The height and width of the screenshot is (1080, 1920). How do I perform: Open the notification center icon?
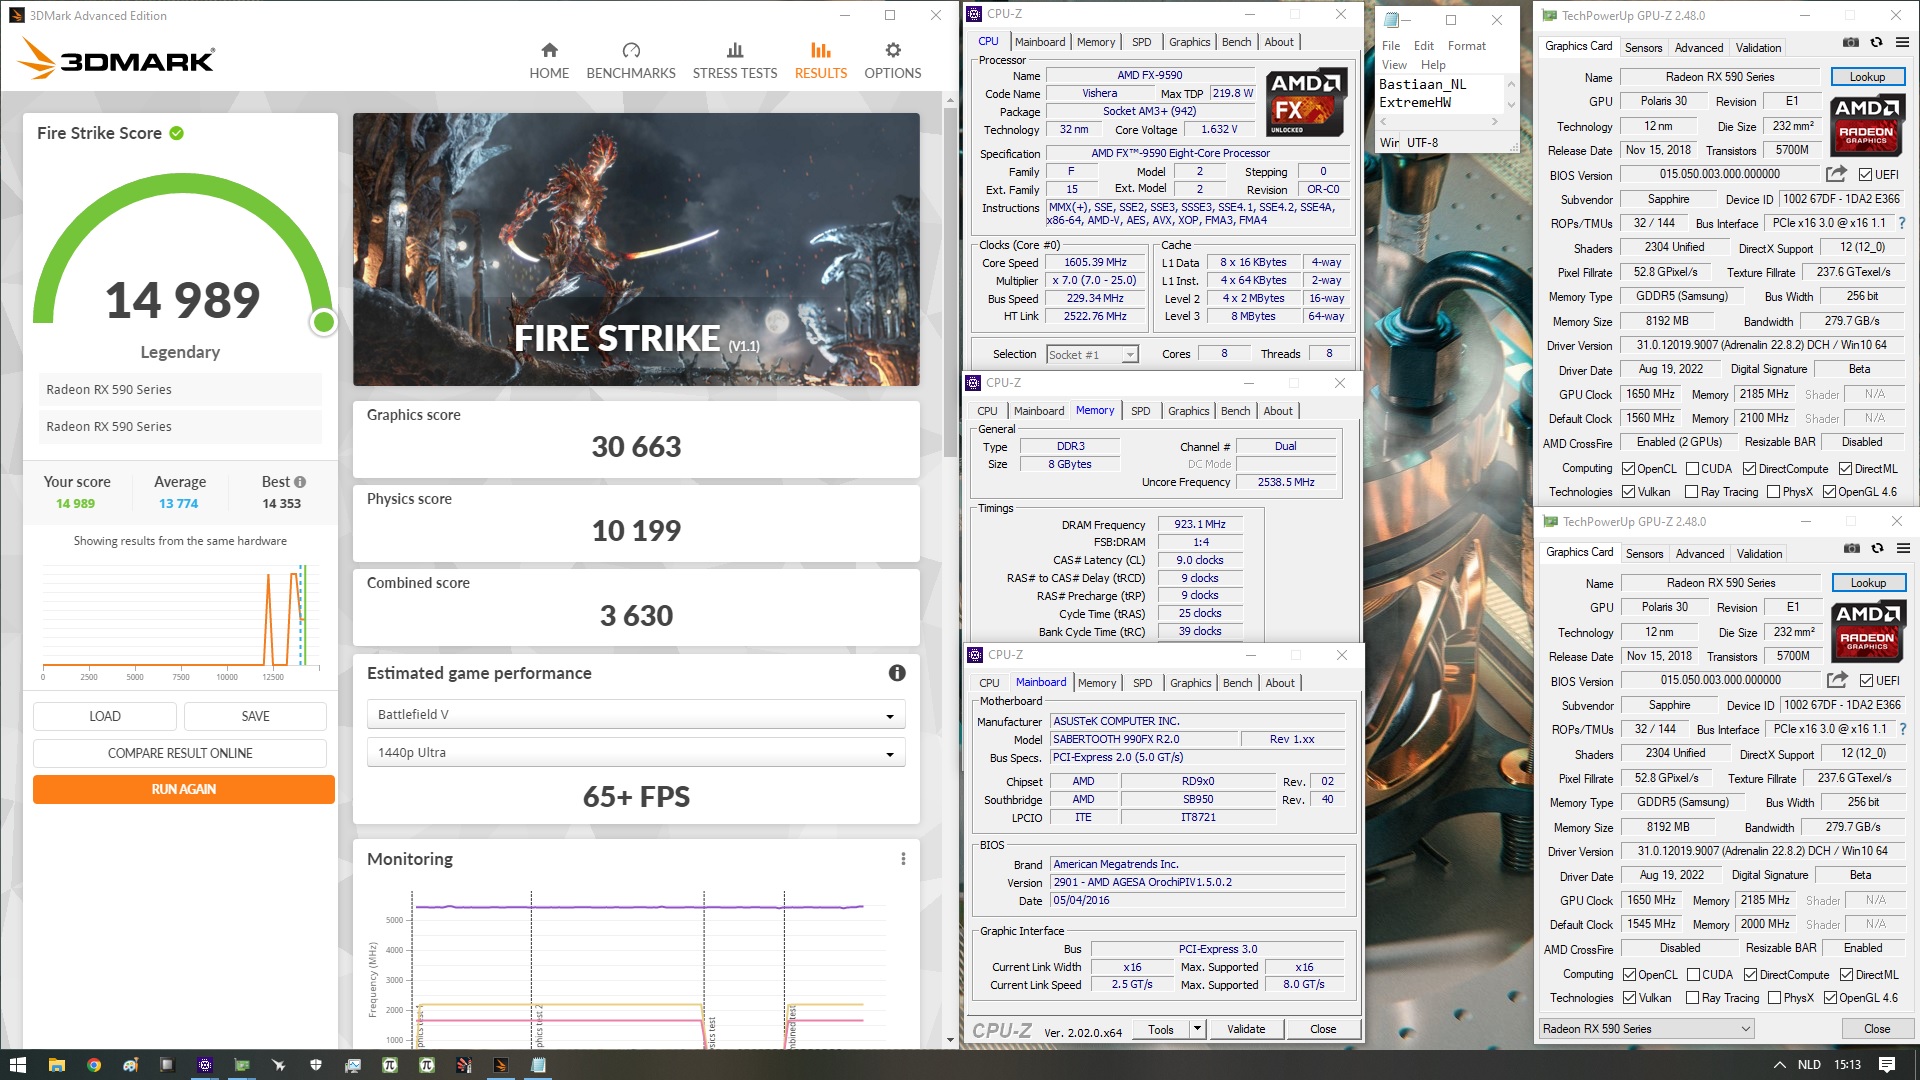[1887, 1065]
